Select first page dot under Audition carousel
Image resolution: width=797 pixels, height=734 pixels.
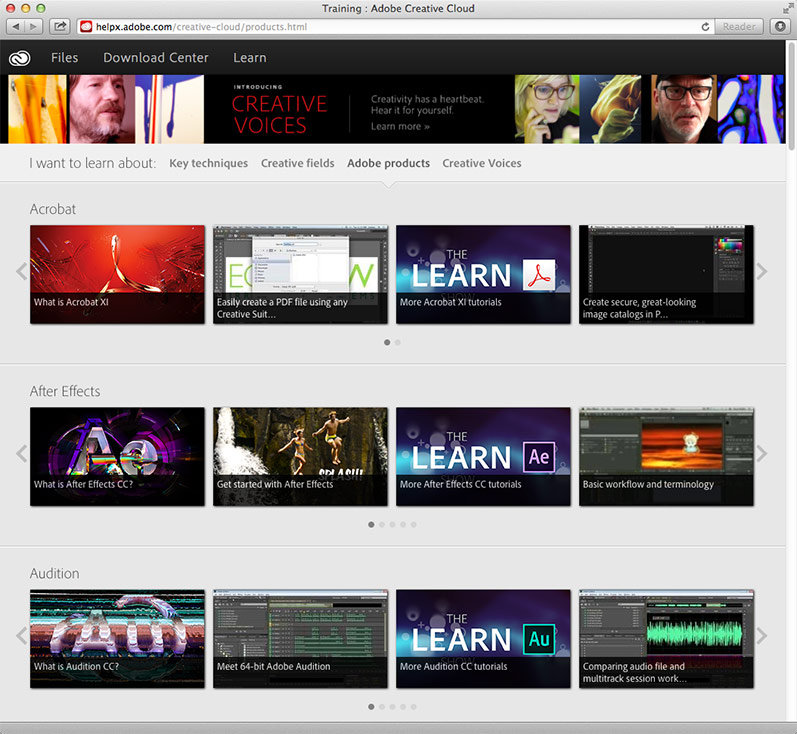pos(371,707)
